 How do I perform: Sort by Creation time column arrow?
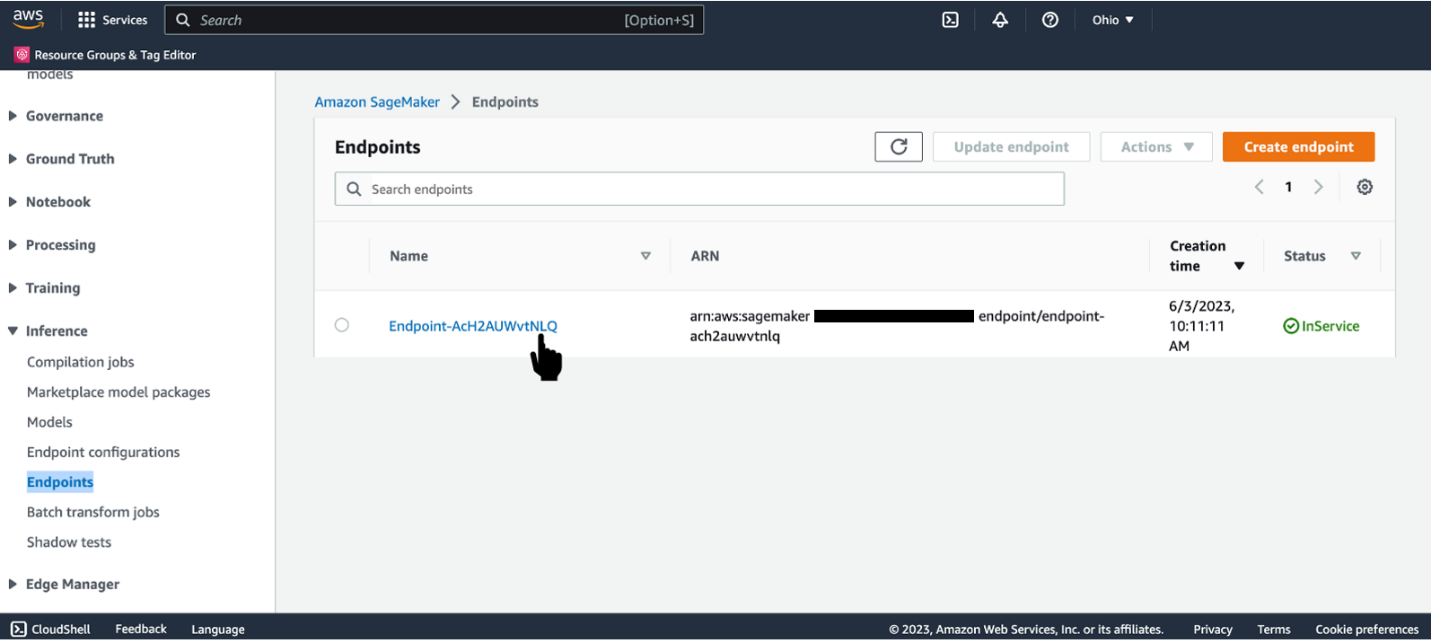click(1239, 266)
